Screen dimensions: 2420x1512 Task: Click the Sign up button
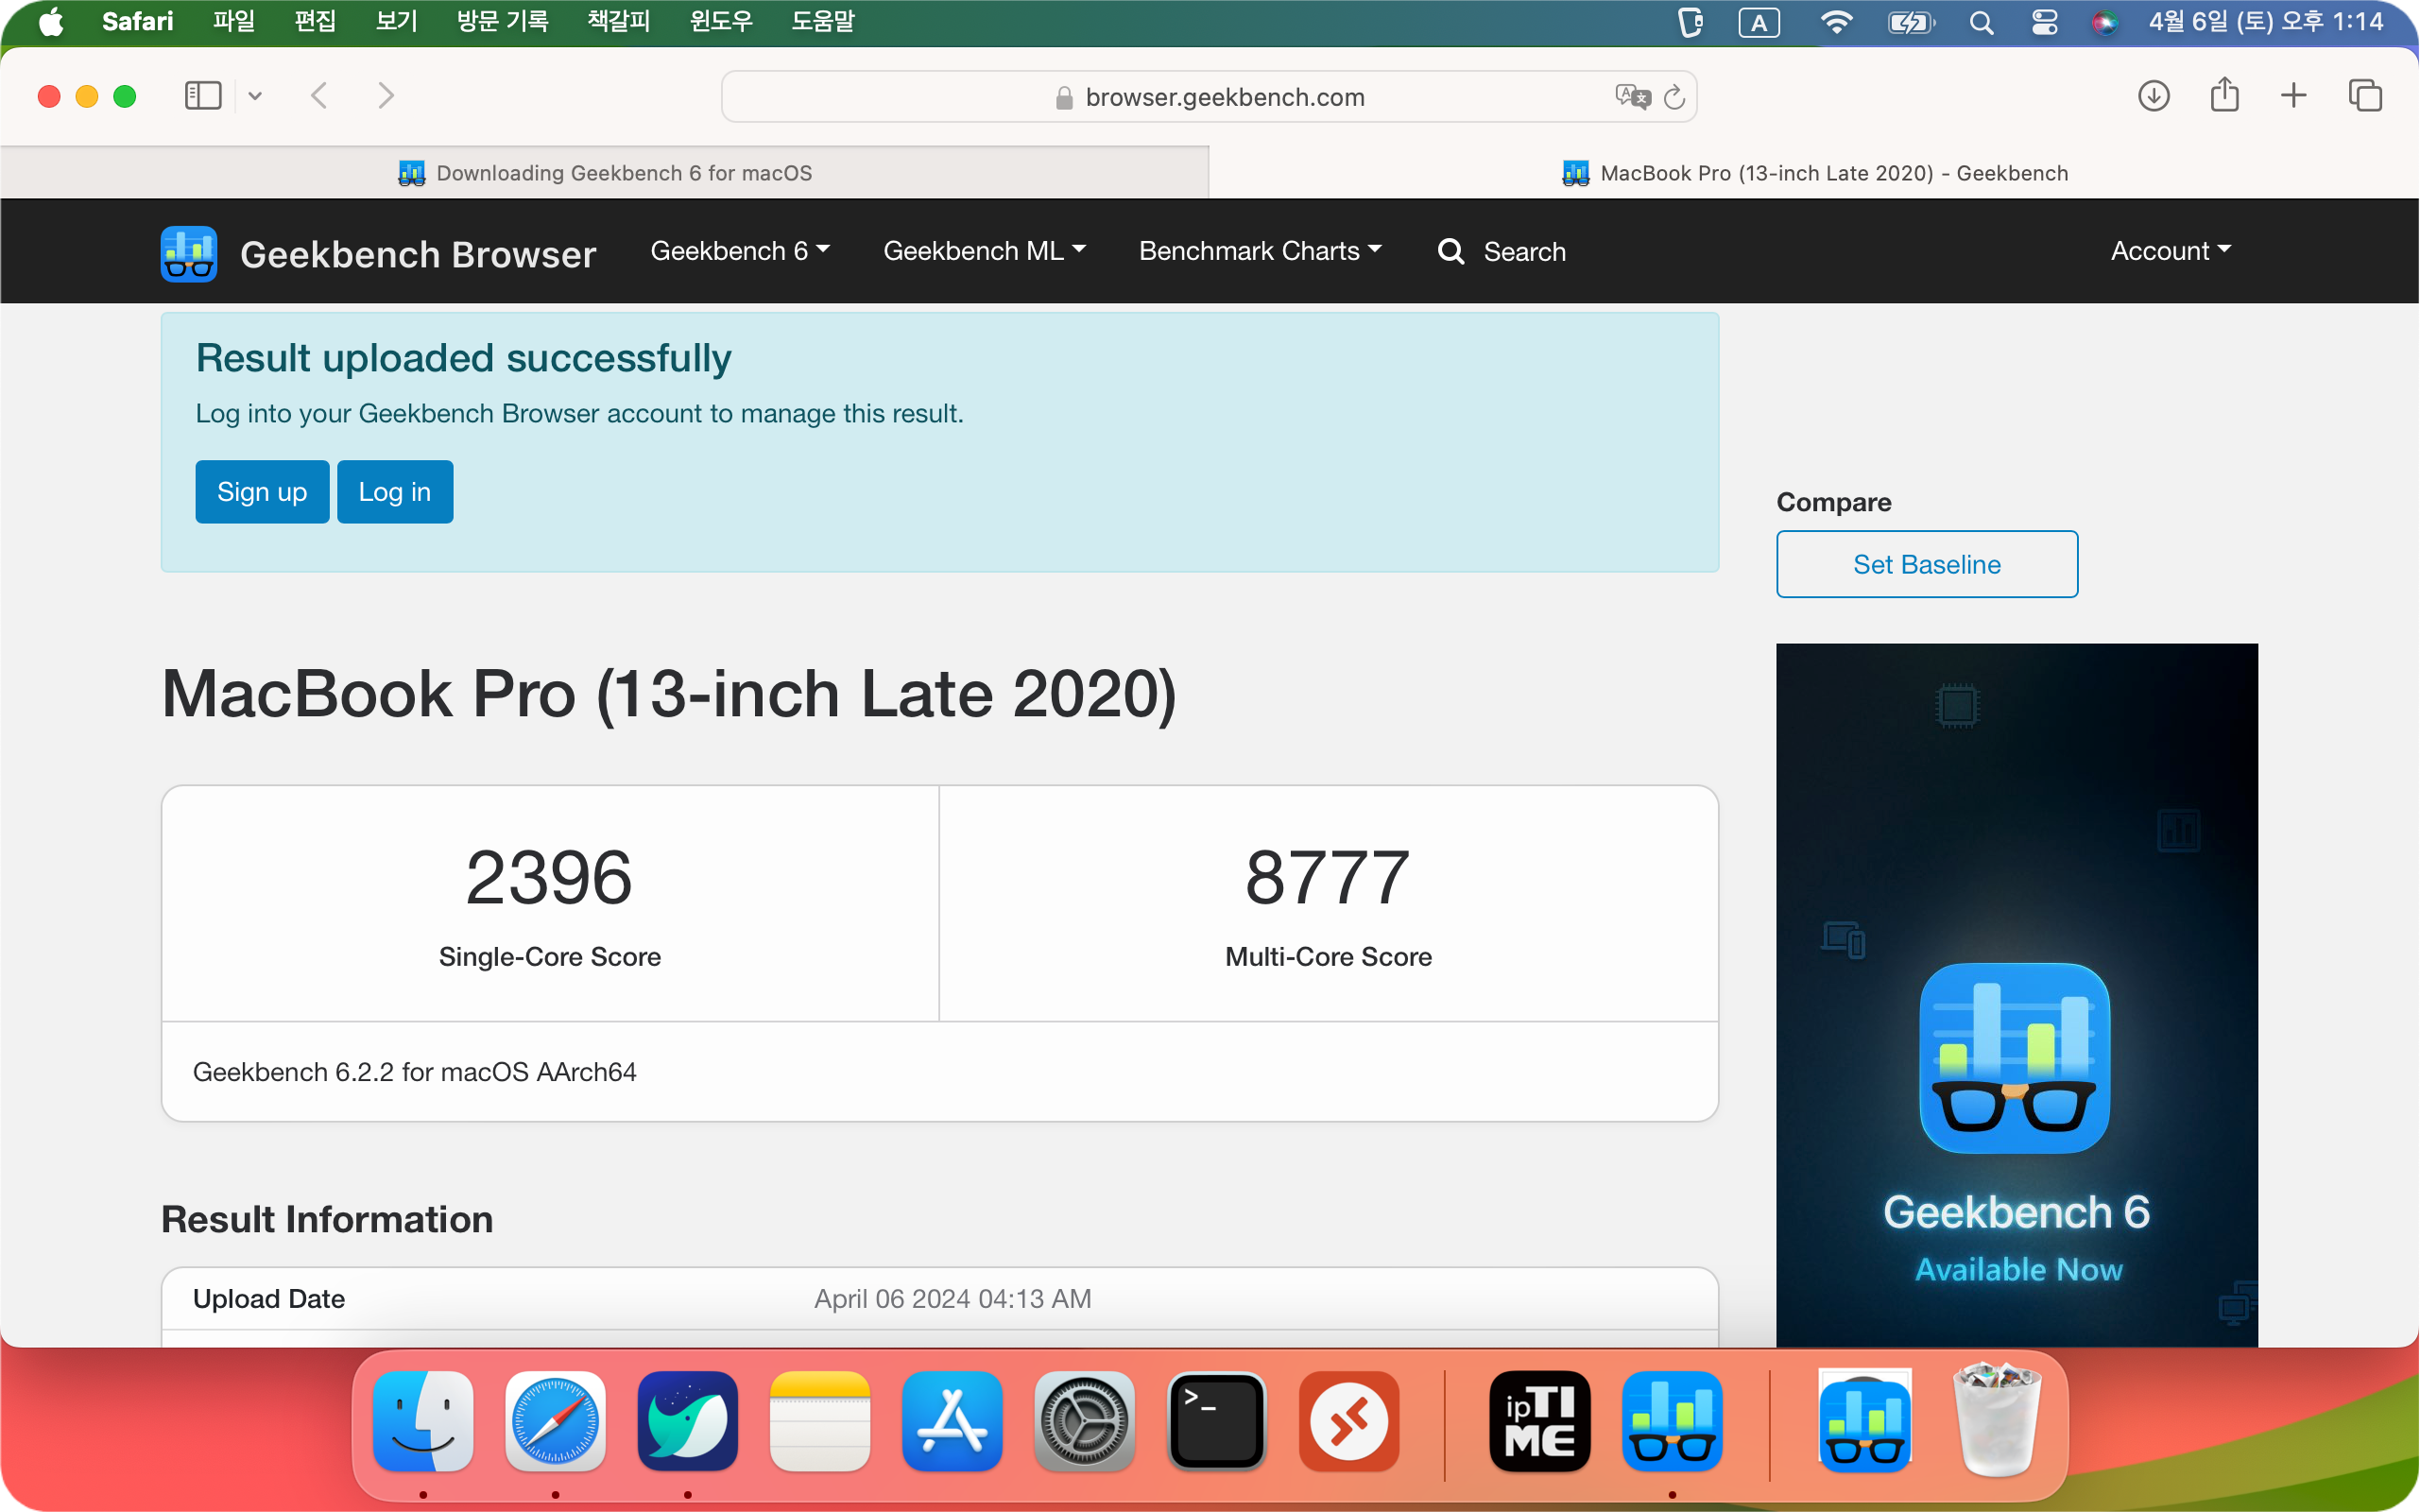tap(262, 492)
